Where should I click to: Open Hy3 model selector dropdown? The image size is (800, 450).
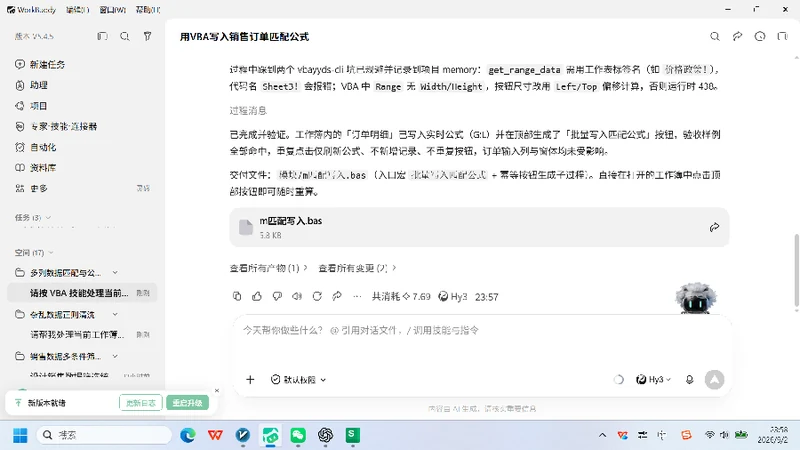(x=654, y=380)
